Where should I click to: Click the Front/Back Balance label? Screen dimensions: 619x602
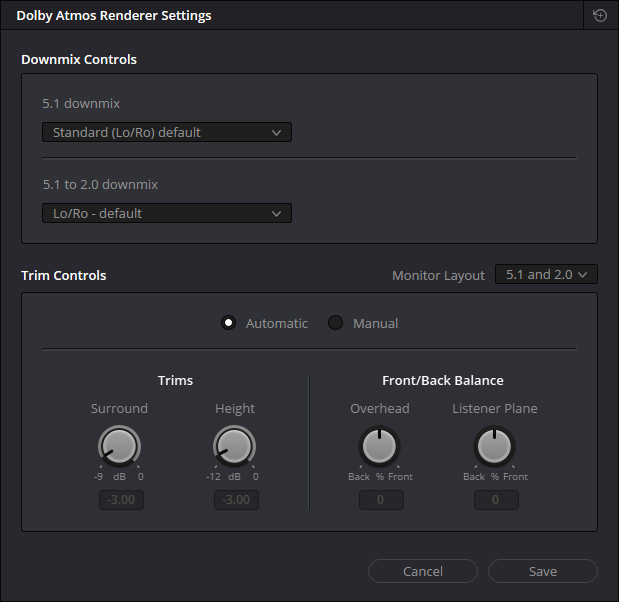tap(442, 380)
